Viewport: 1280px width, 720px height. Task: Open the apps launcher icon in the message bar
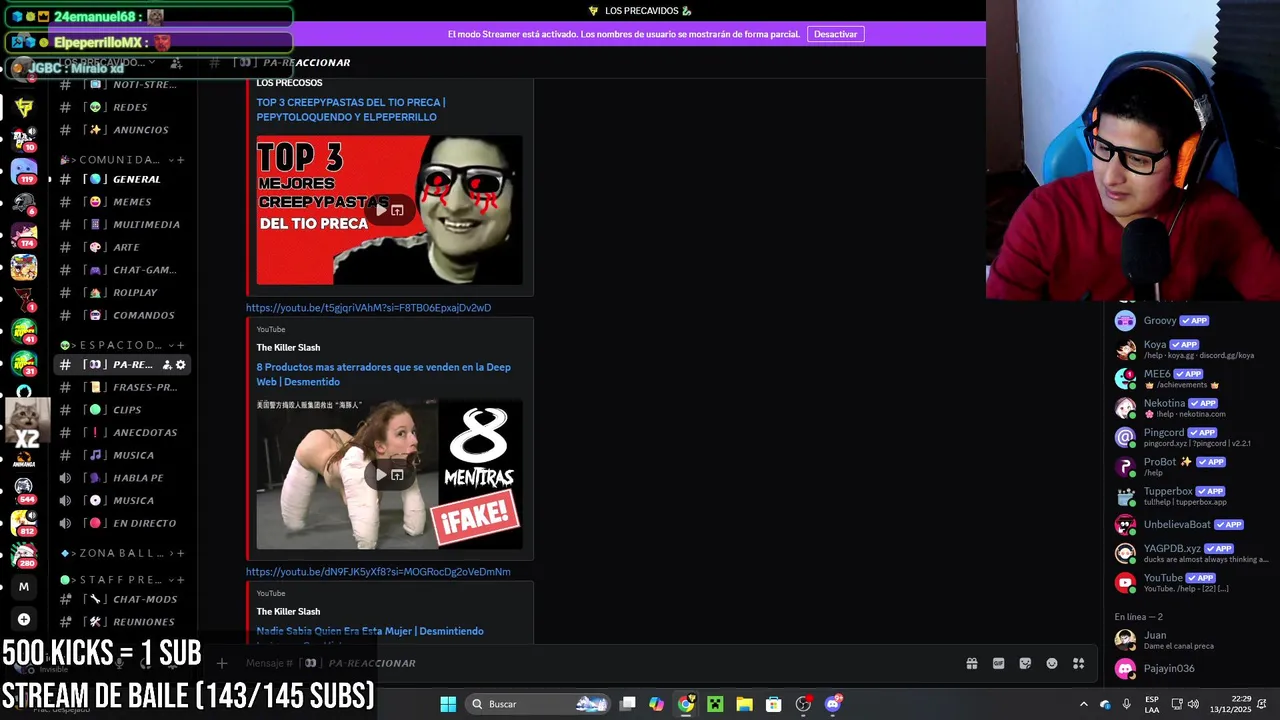click(1079, 663)
